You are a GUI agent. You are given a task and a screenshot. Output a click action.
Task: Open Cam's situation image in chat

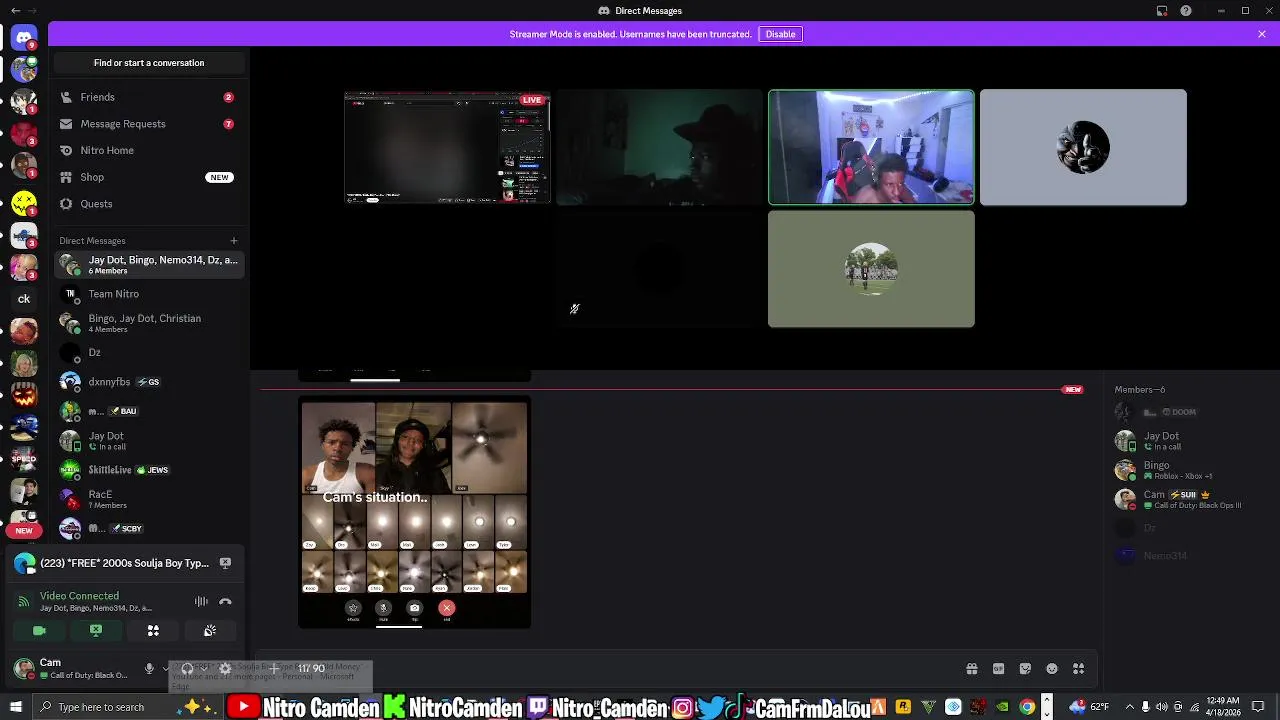coord(415,512)
